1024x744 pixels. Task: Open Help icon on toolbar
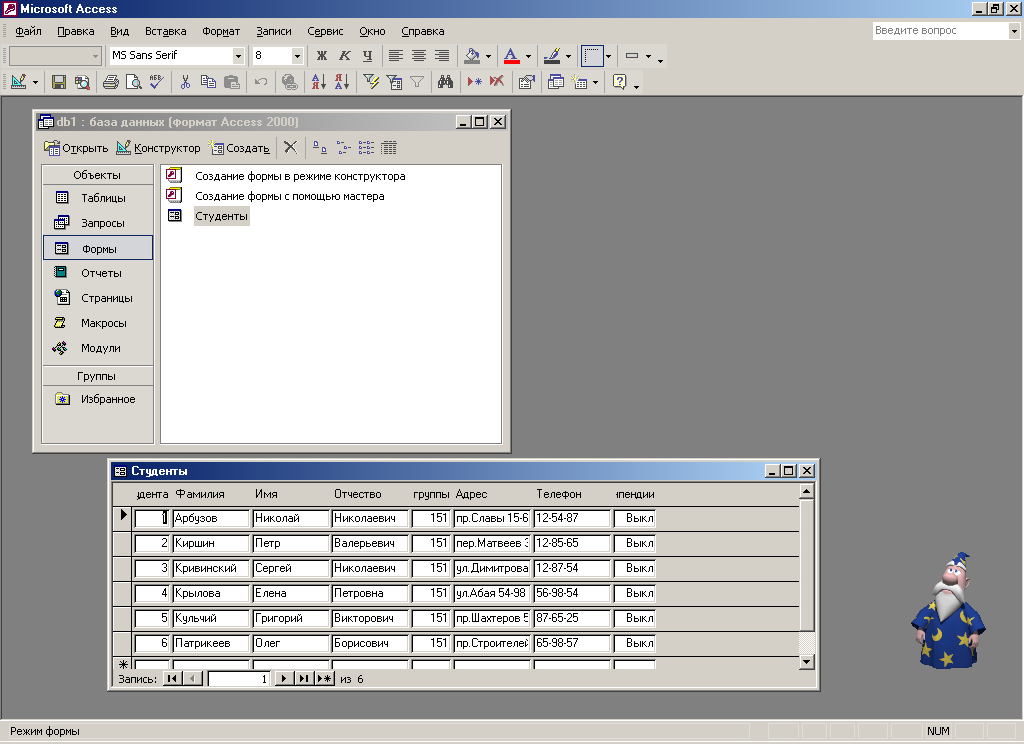619,82
